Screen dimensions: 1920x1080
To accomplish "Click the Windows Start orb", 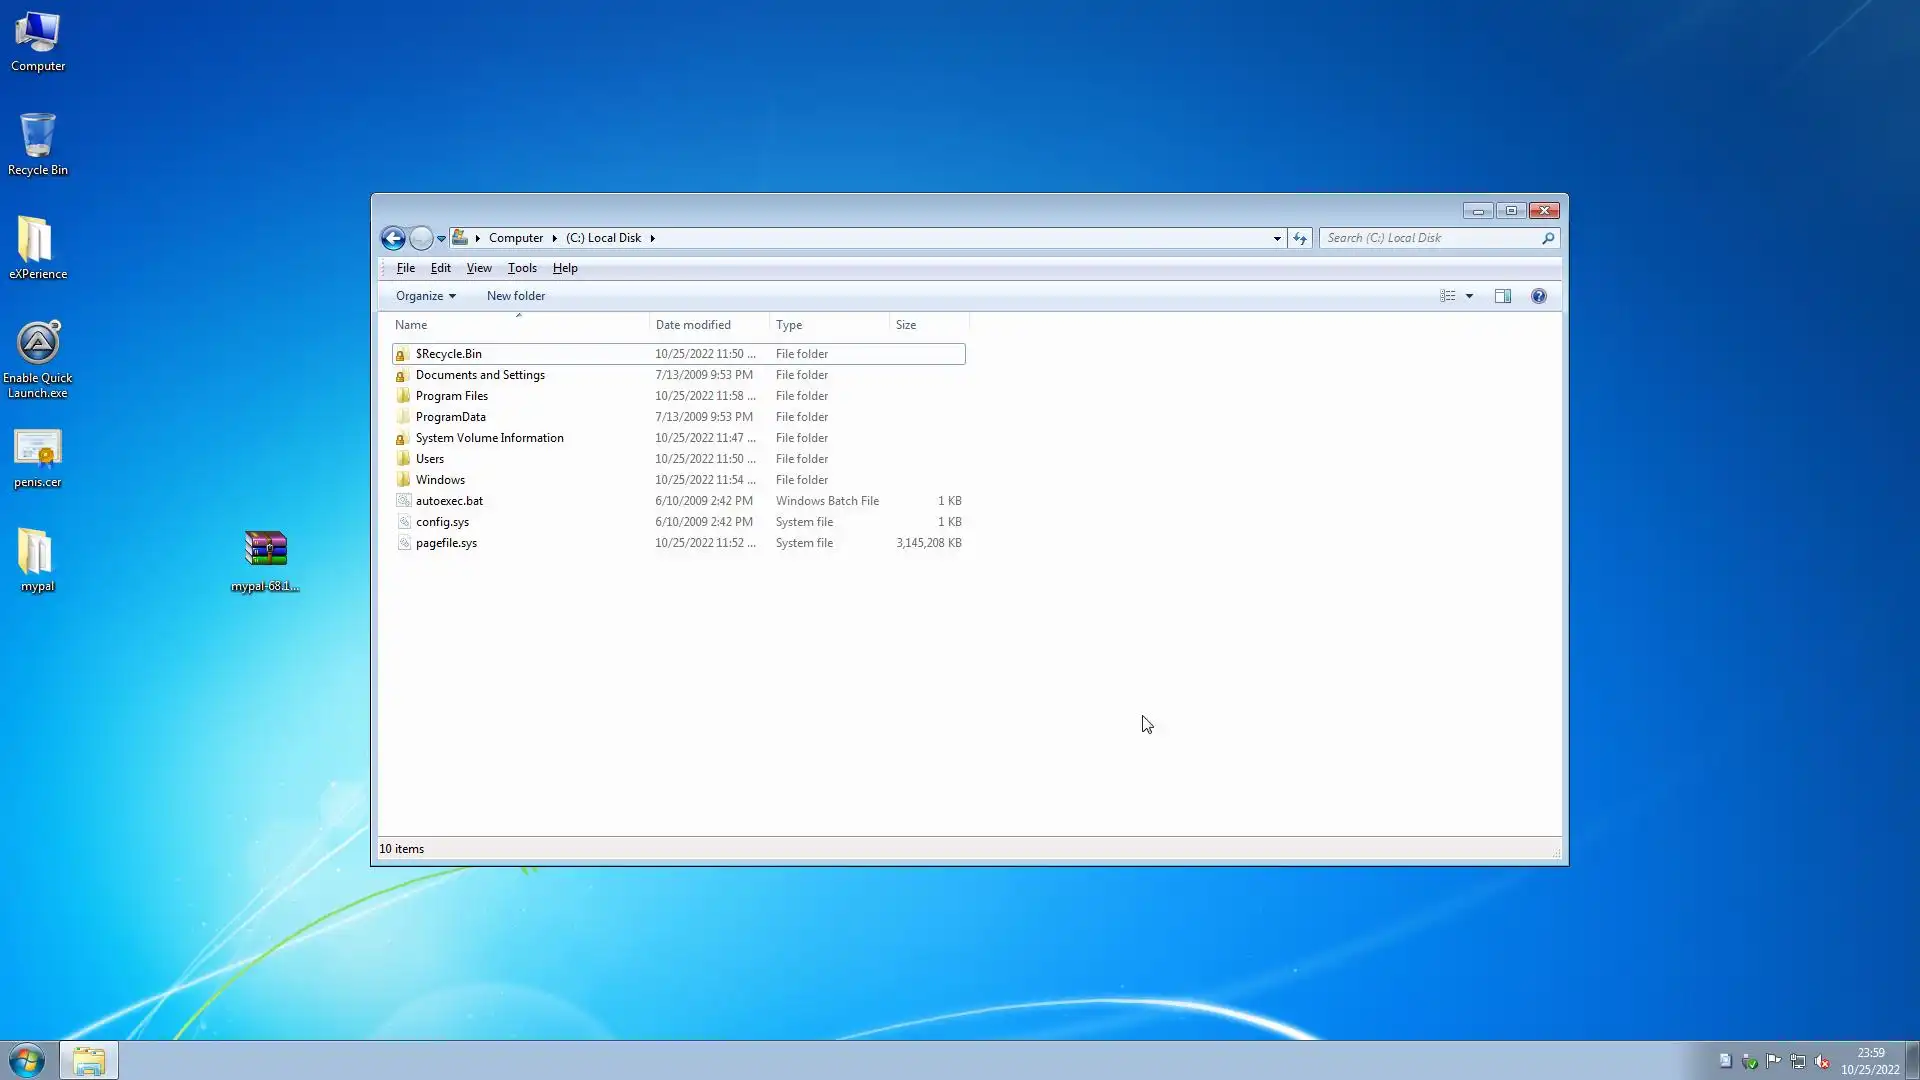I will coord(27,1060).
